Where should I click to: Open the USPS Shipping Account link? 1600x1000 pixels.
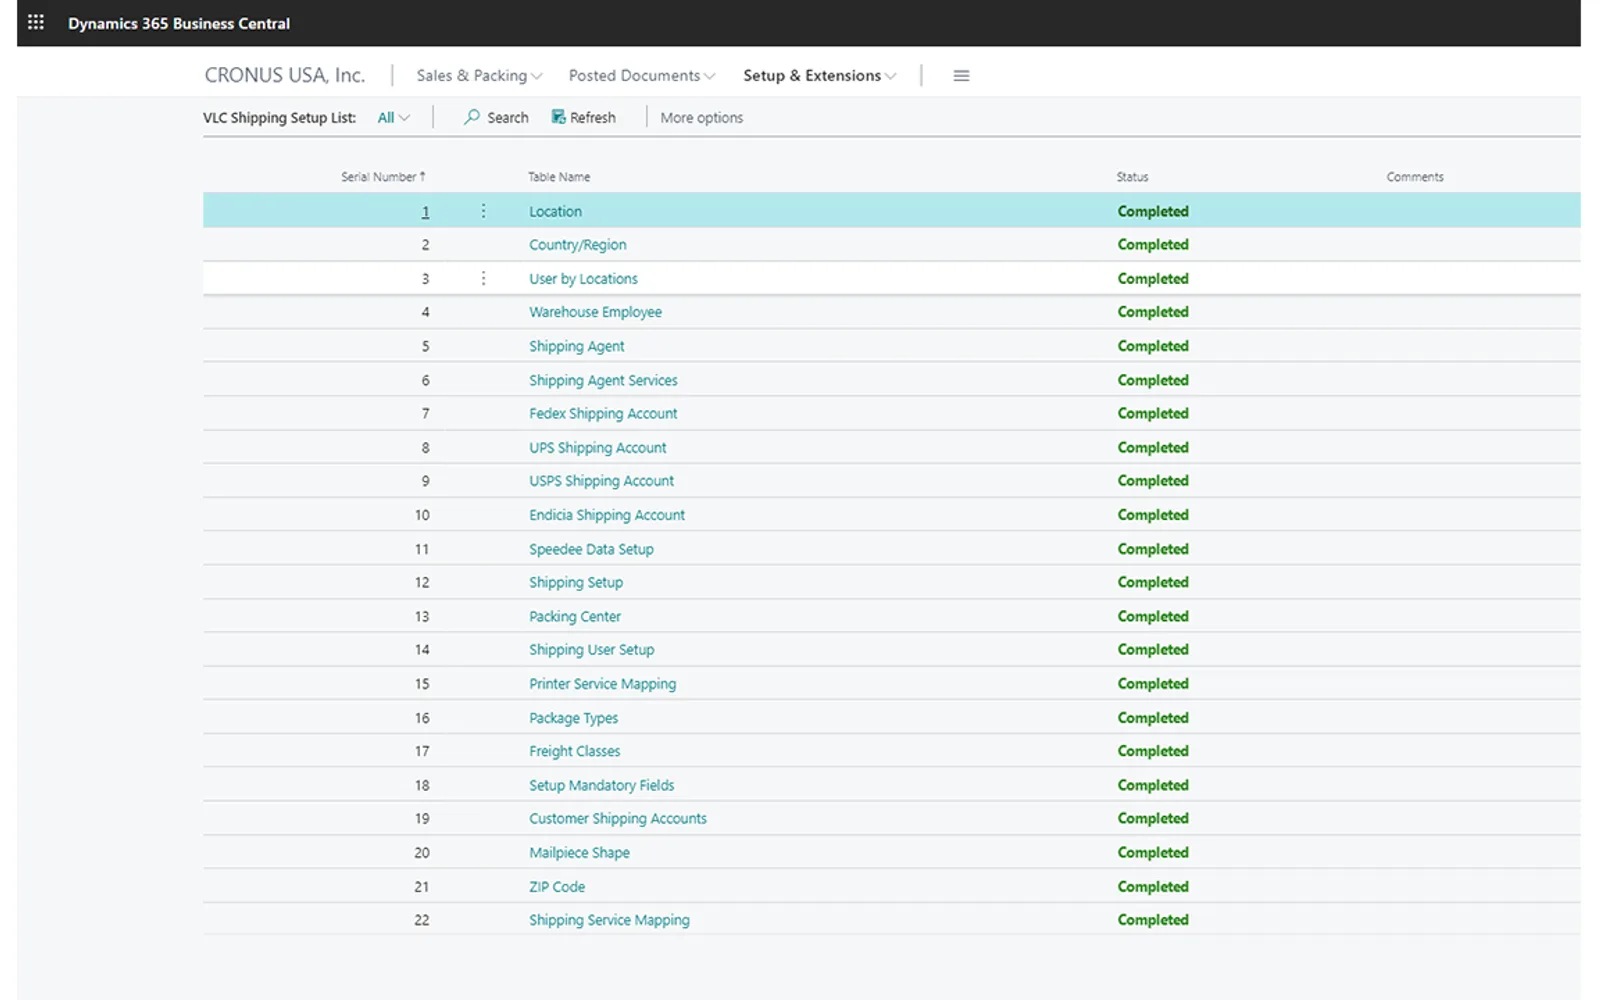[x=601, y=481]
